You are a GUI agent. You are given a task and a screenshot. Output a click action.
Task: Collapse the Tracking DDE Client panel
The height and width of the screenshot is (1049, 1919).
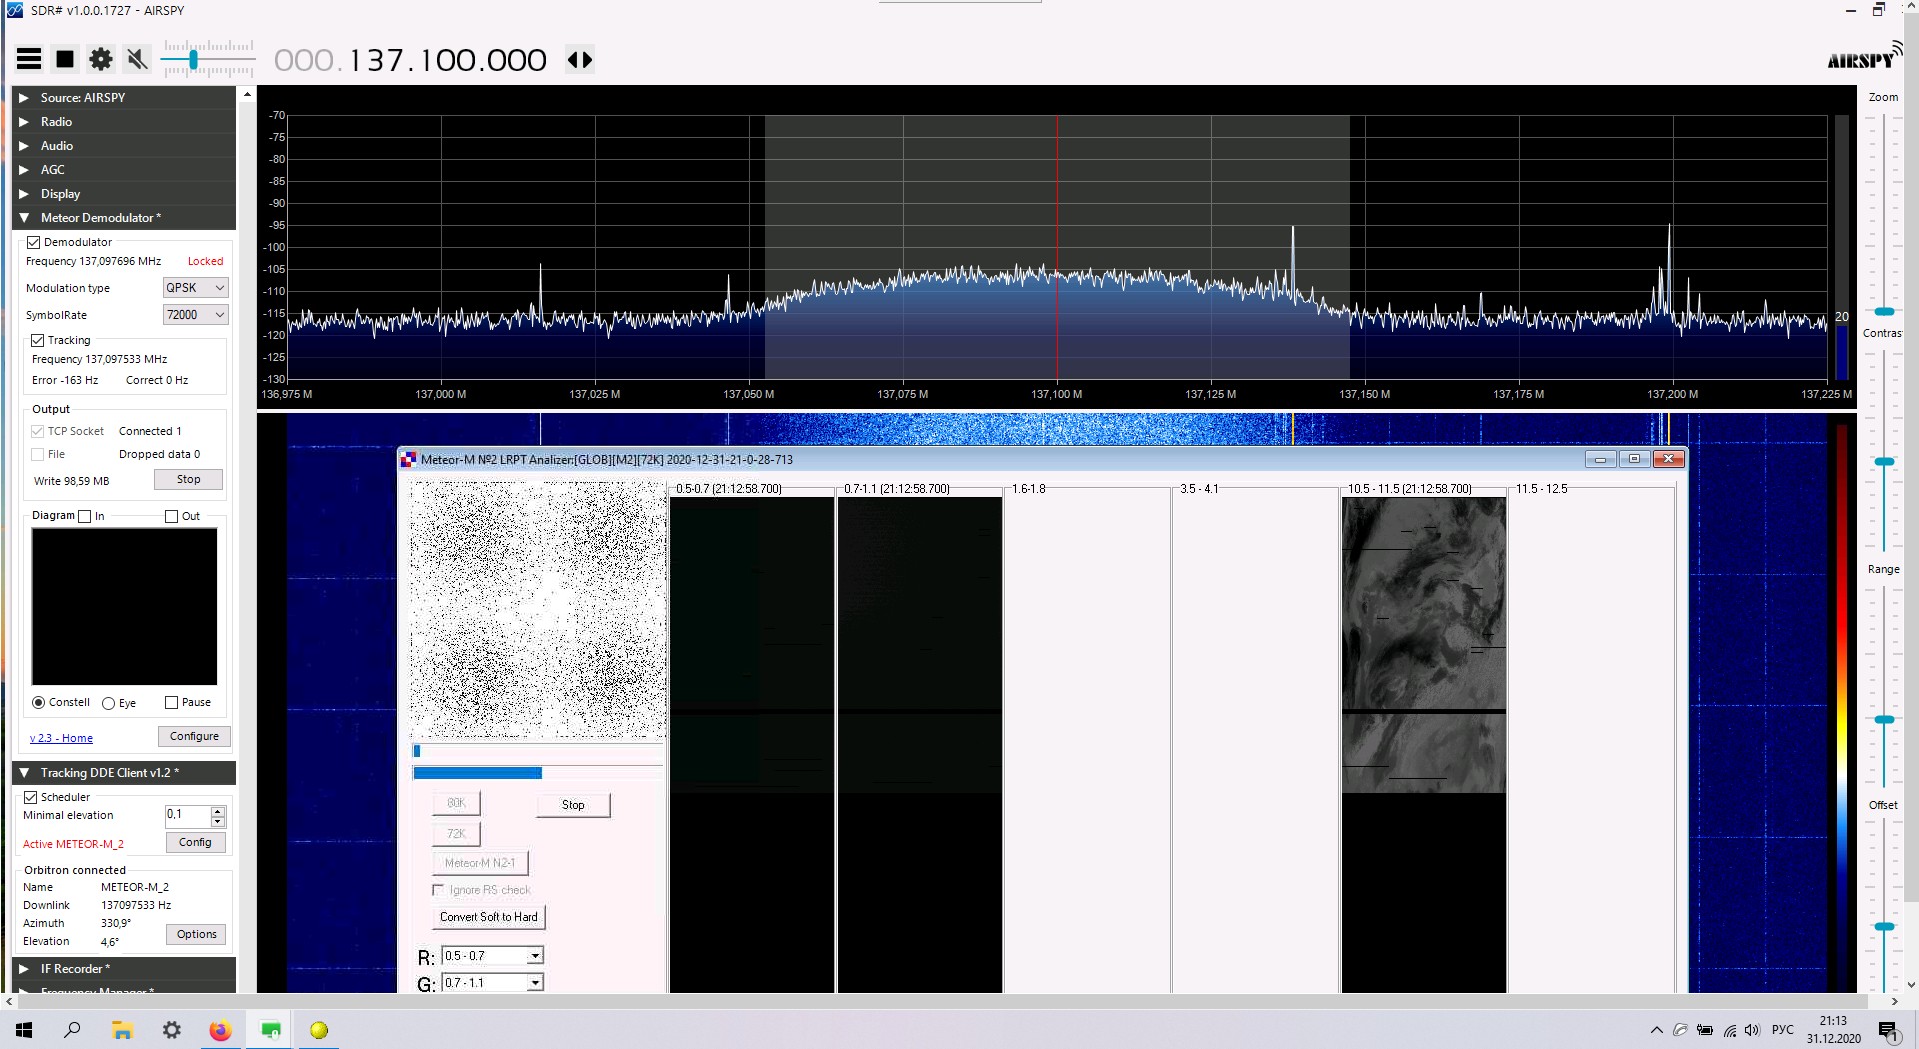click(125, 772)
